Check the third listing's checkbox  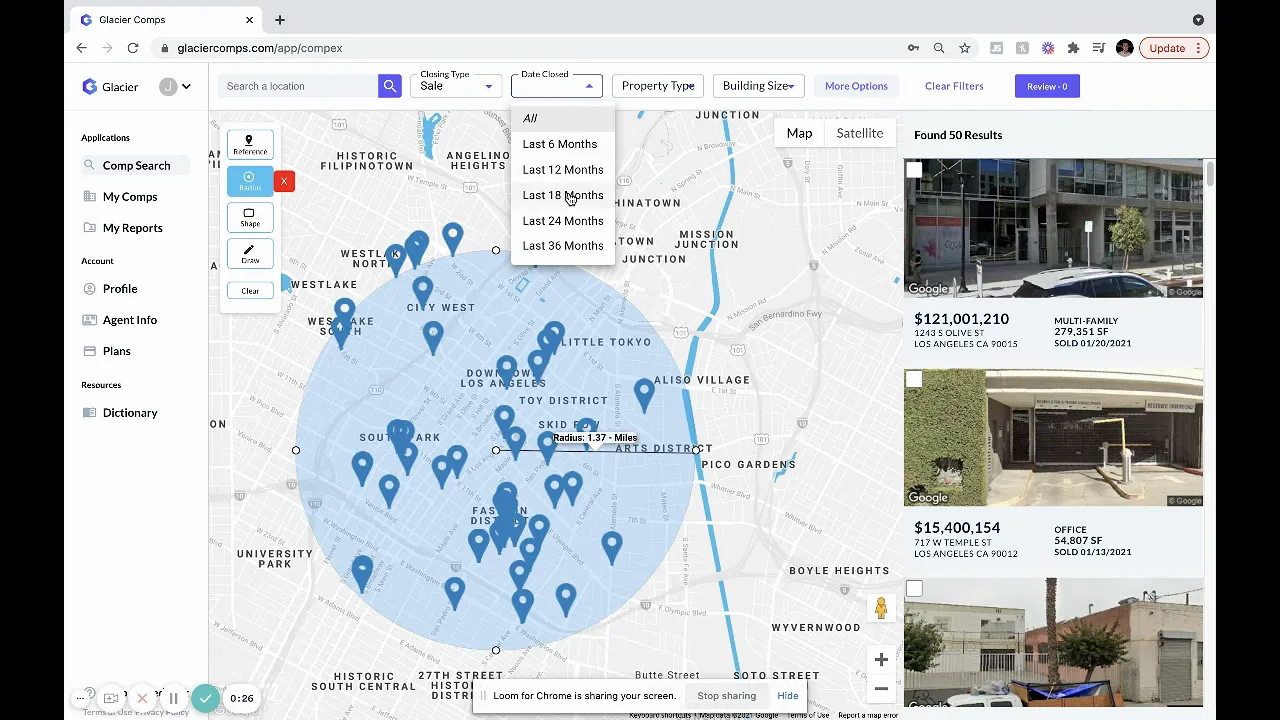point(914,589)
